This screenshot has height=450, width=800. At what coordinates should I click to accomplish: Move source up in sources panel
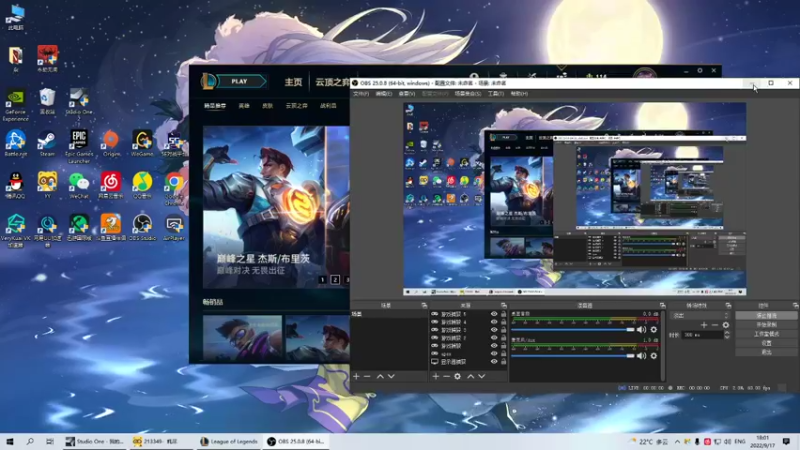(x=470, y=377)
